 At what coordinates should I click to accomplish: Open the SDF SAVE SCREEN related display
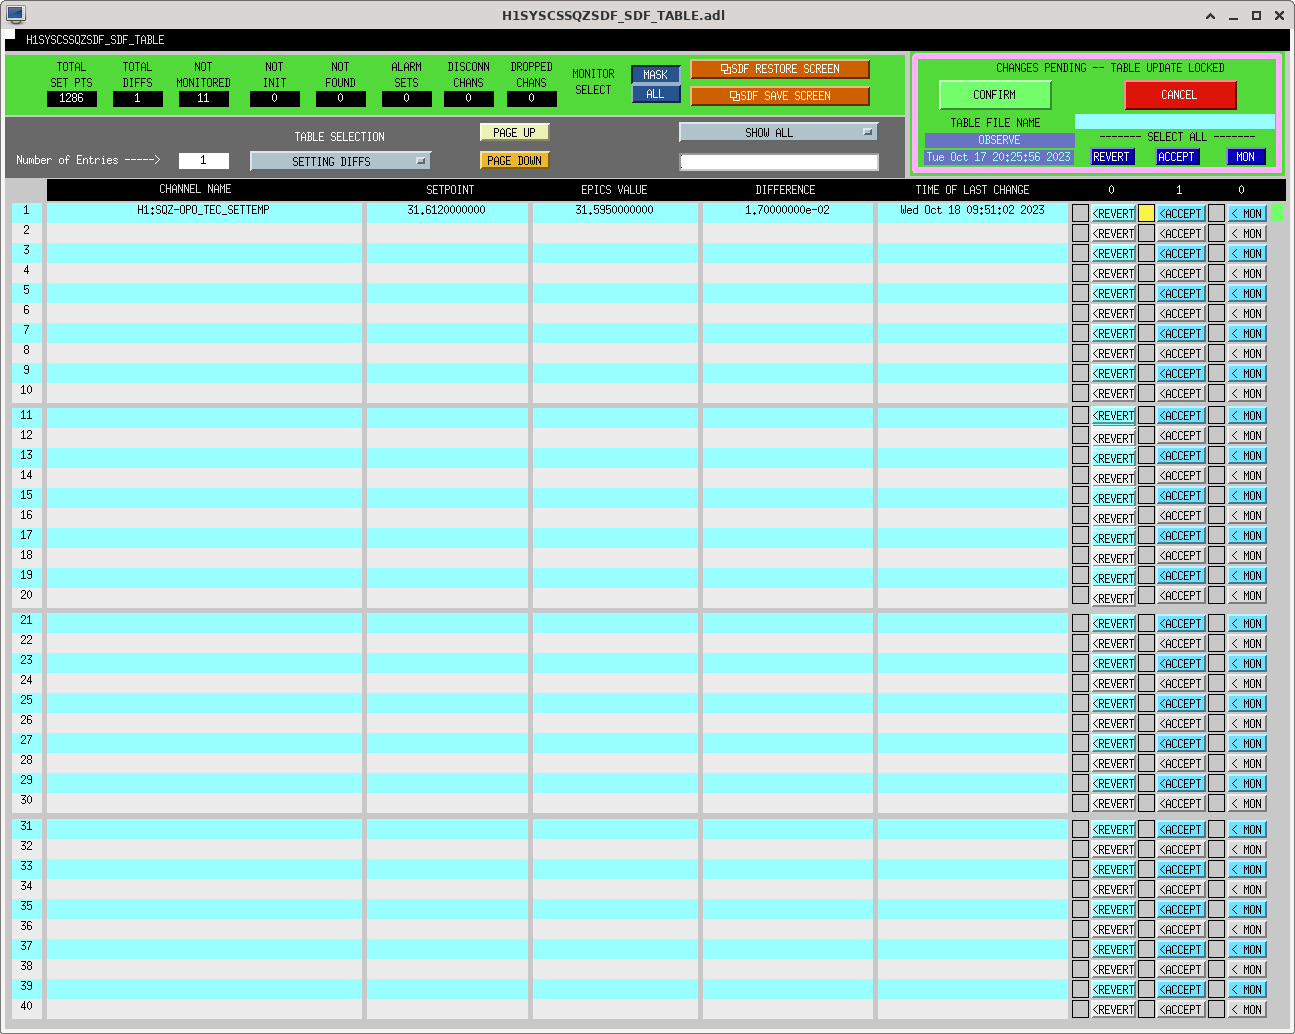click(x=779, y=96)
